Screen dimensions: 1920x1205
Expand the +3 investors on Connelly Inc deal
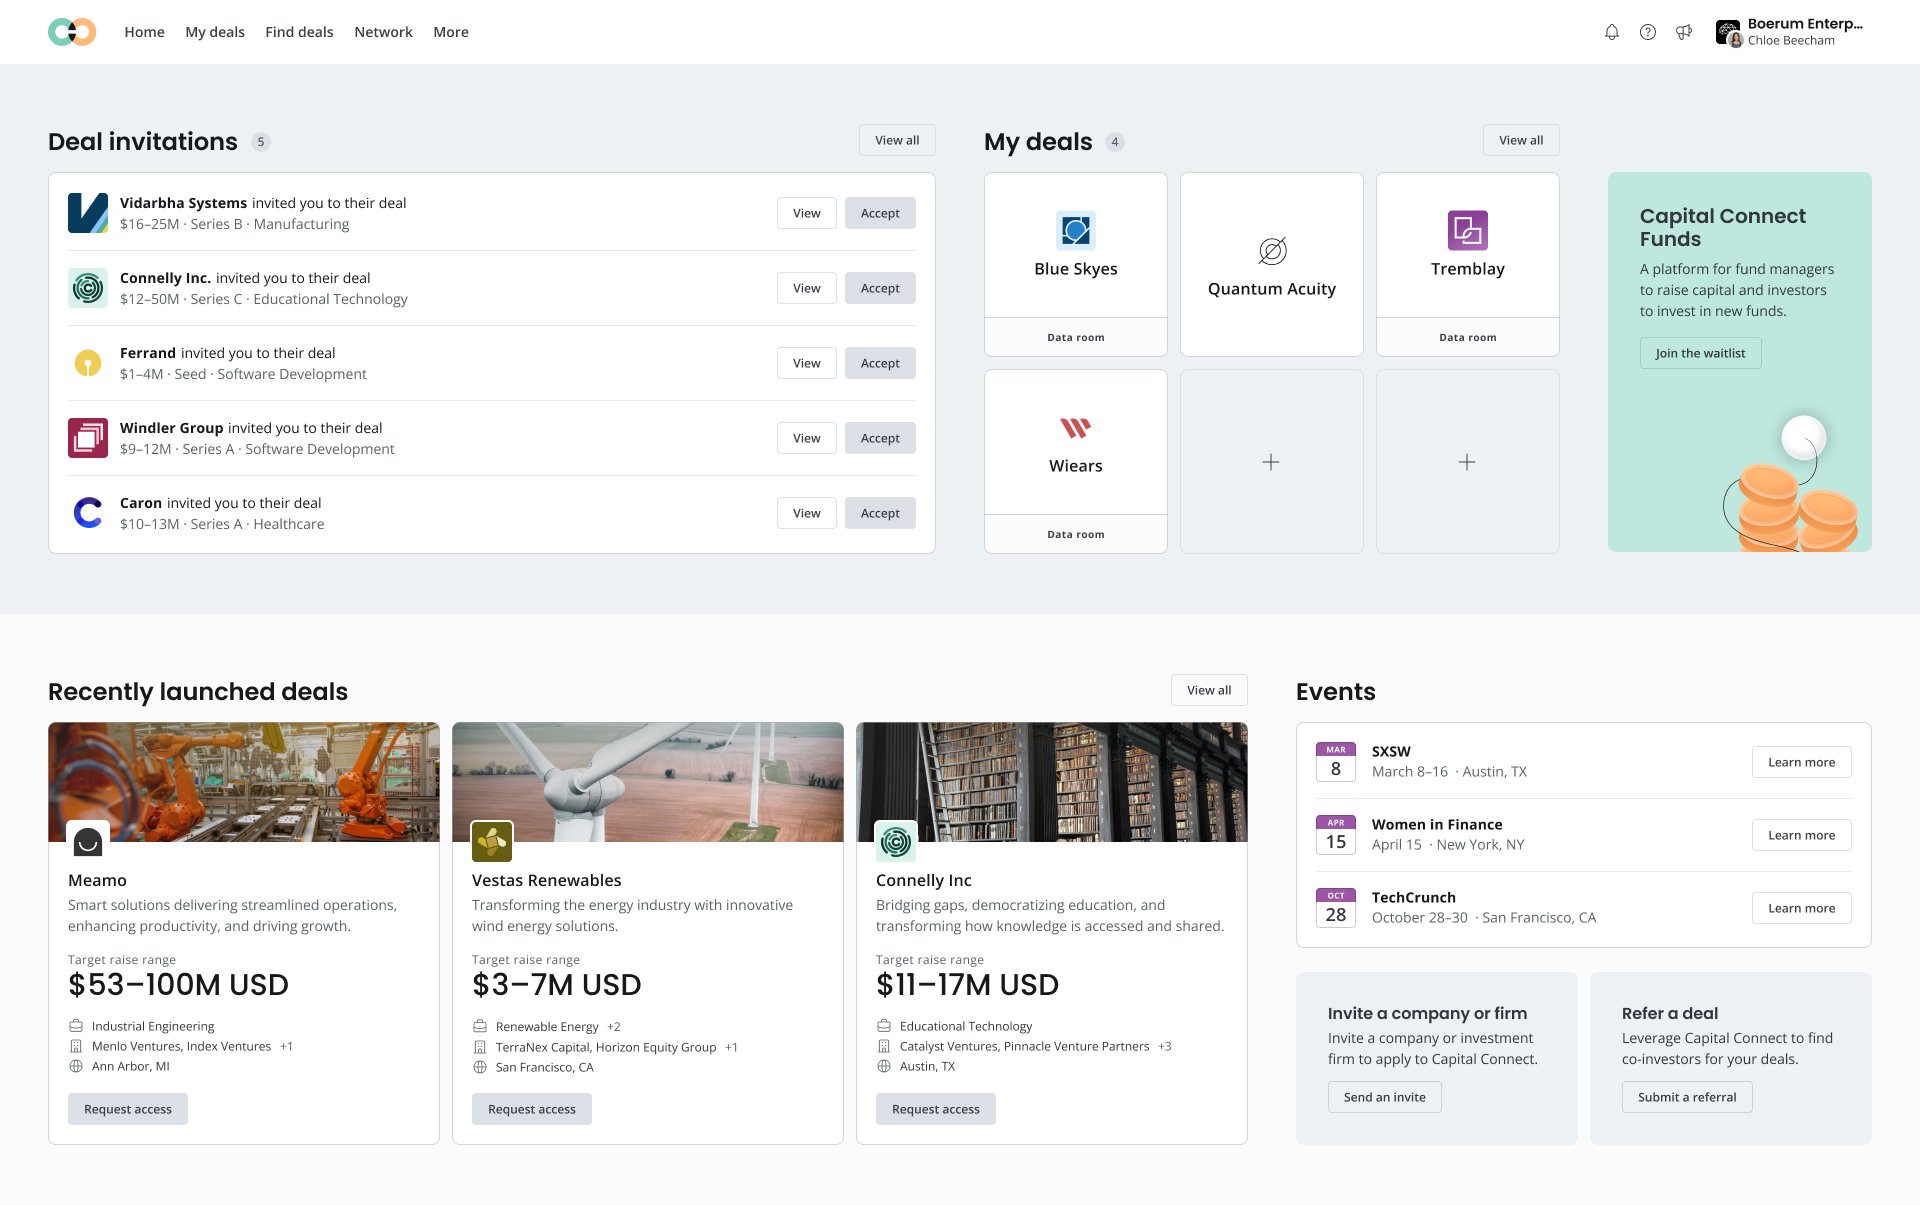(x=1164, y=1046)
